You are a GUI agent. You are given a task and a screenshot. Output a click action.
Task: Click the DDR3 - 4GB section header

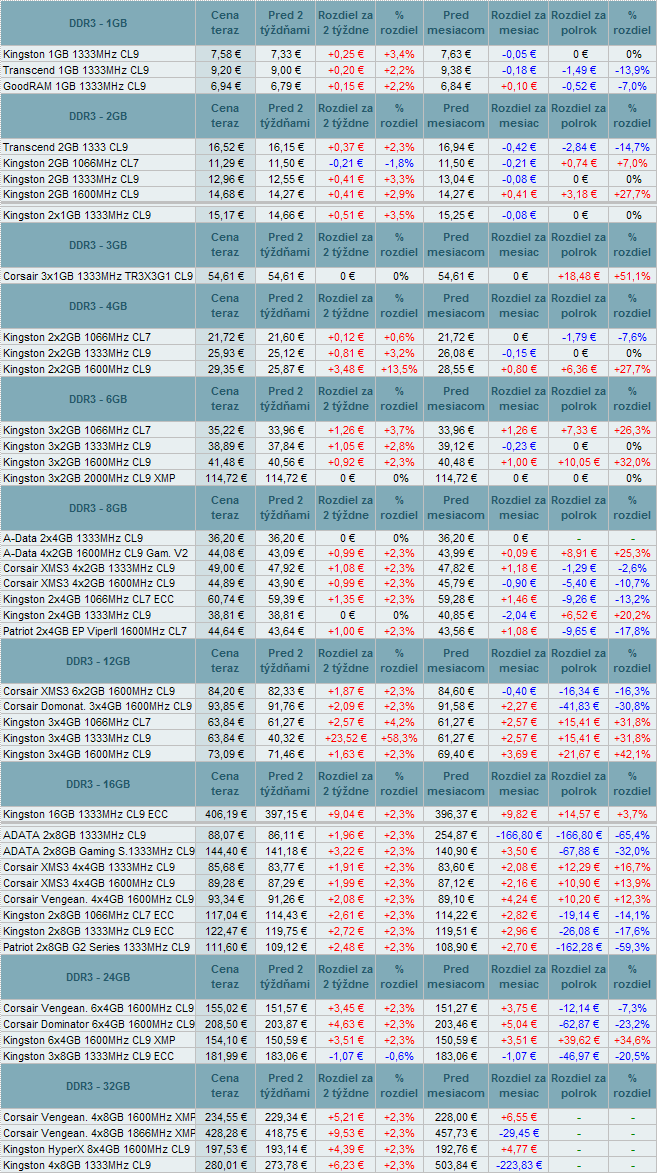pos(98,307)
